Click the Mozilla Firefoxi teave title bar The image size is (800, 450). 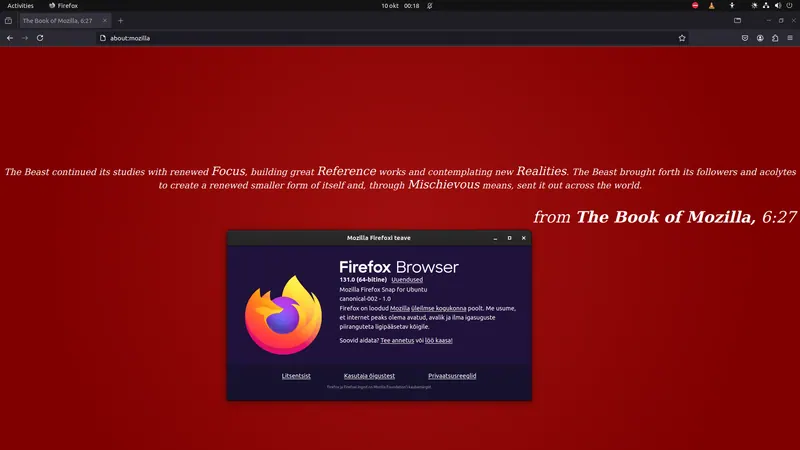point(379,238)
